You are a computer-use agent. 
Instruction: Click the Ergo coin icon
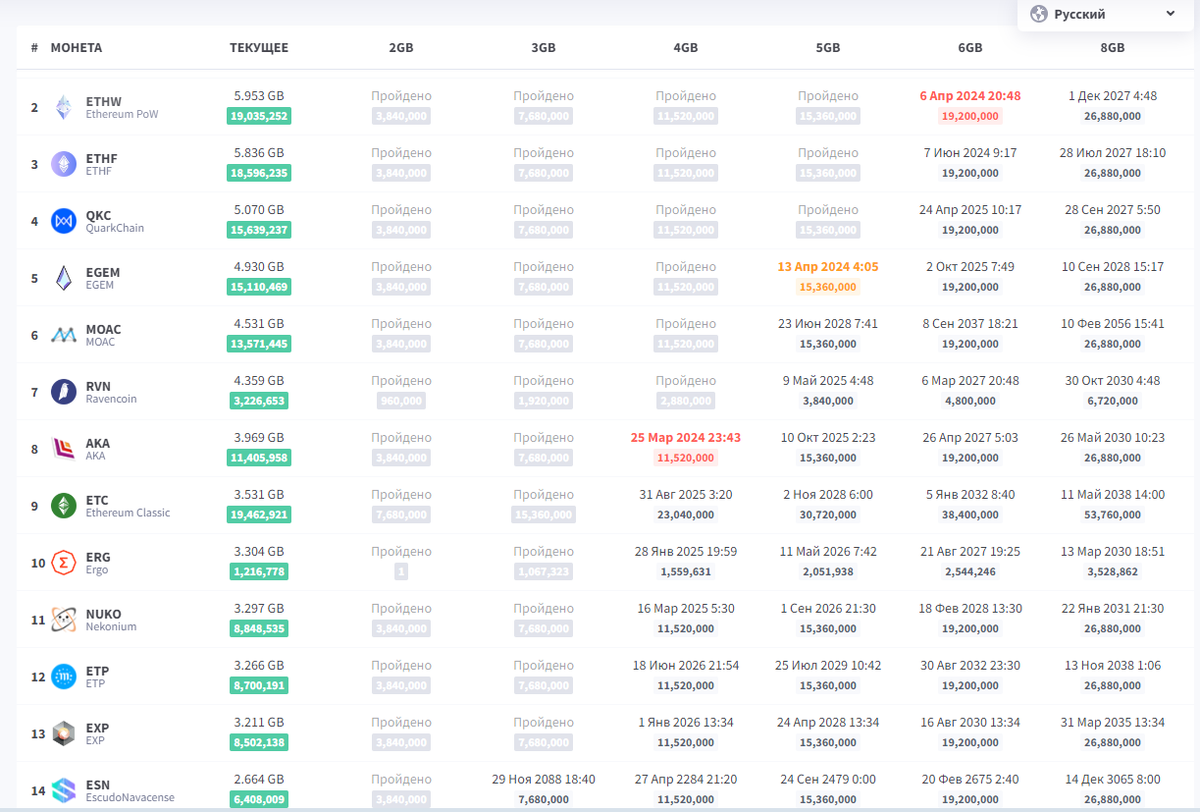coord(64,563)
